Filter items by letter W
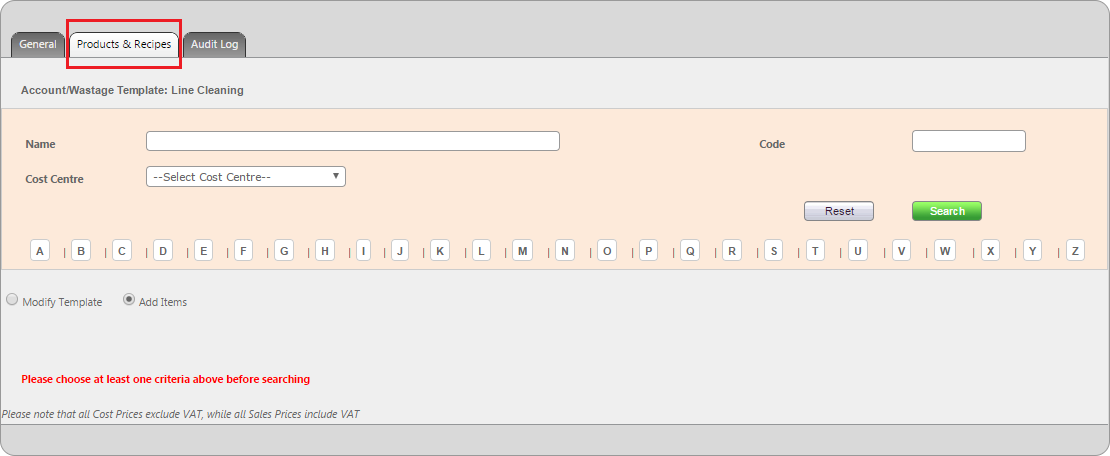Viewport: 1110px width, 456px height. coord(945,251)
